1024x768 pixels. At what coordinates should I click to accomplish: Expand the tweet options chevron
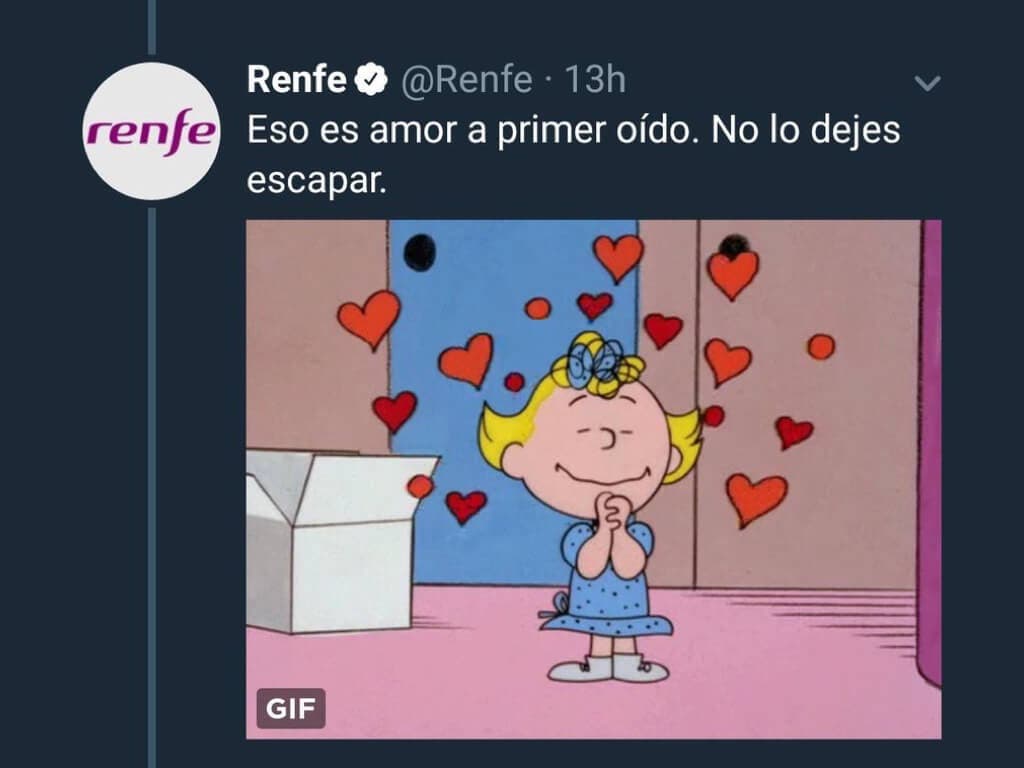coord(928,83)
